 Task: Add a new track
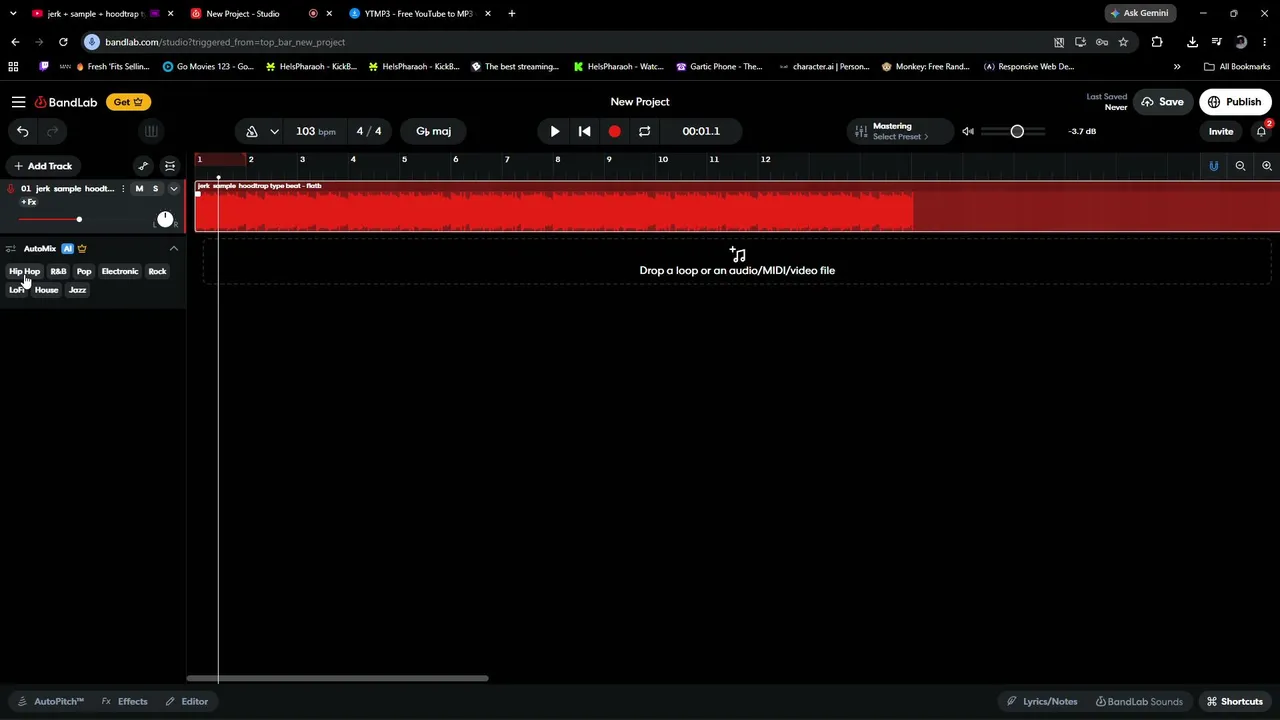[43, 166]
